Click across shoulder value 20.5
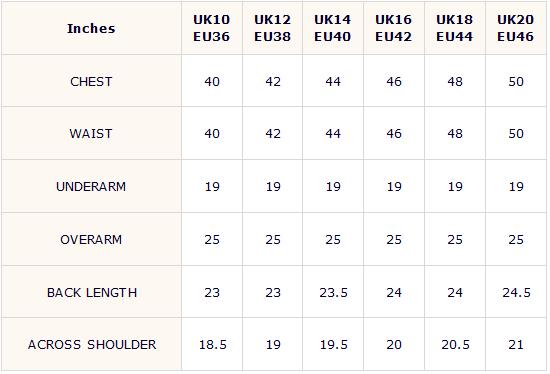 coord(455,345)
